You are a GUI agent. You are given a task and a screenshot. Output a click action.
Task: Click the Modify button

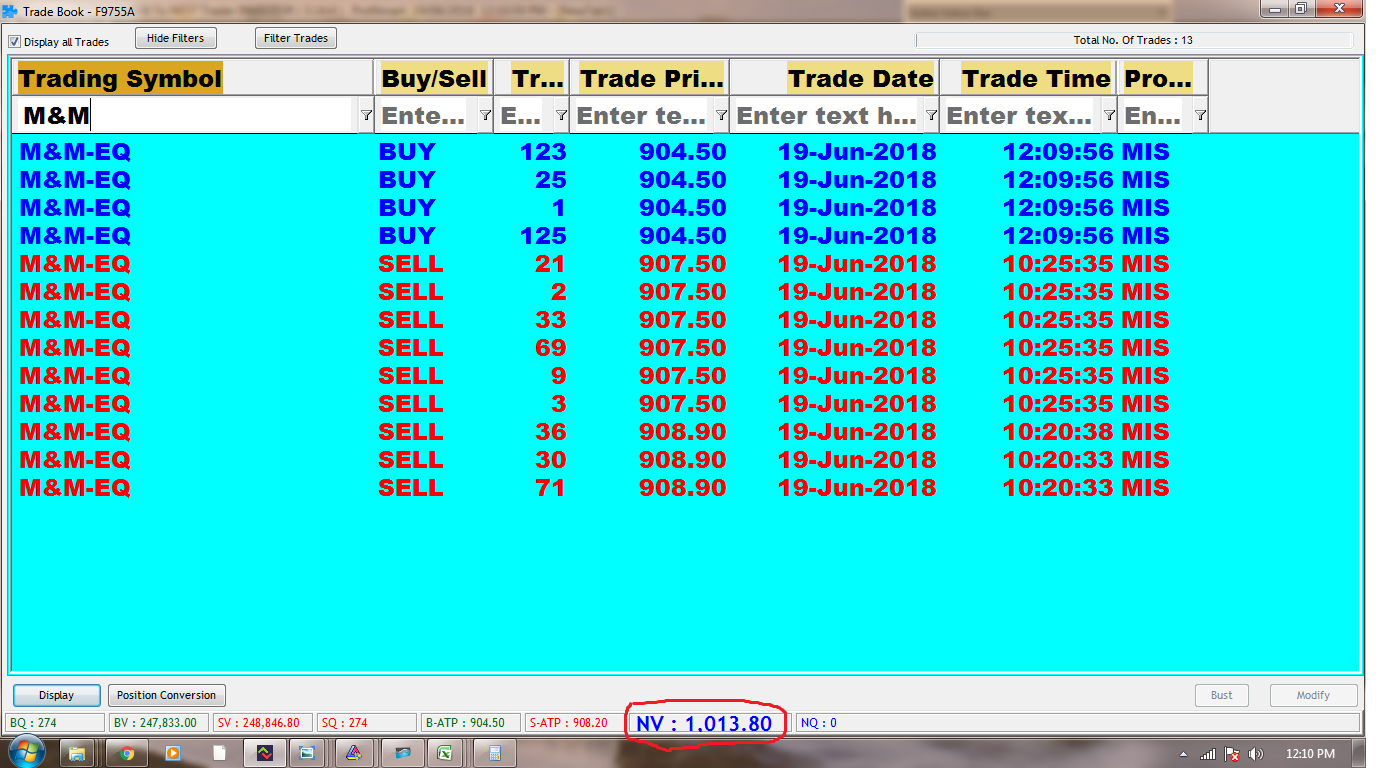coord(1313,695)
